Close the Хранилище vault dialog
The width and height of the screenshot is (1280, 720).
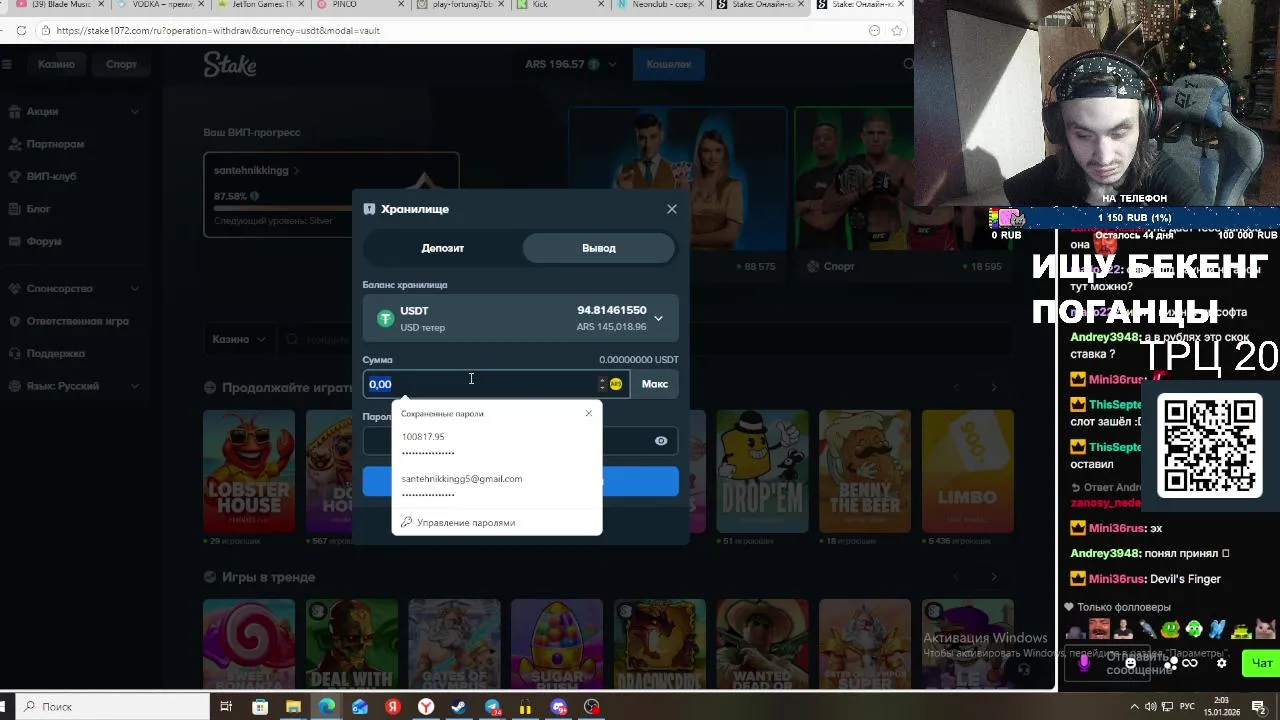pyautogui.click(x=672, y=209)
